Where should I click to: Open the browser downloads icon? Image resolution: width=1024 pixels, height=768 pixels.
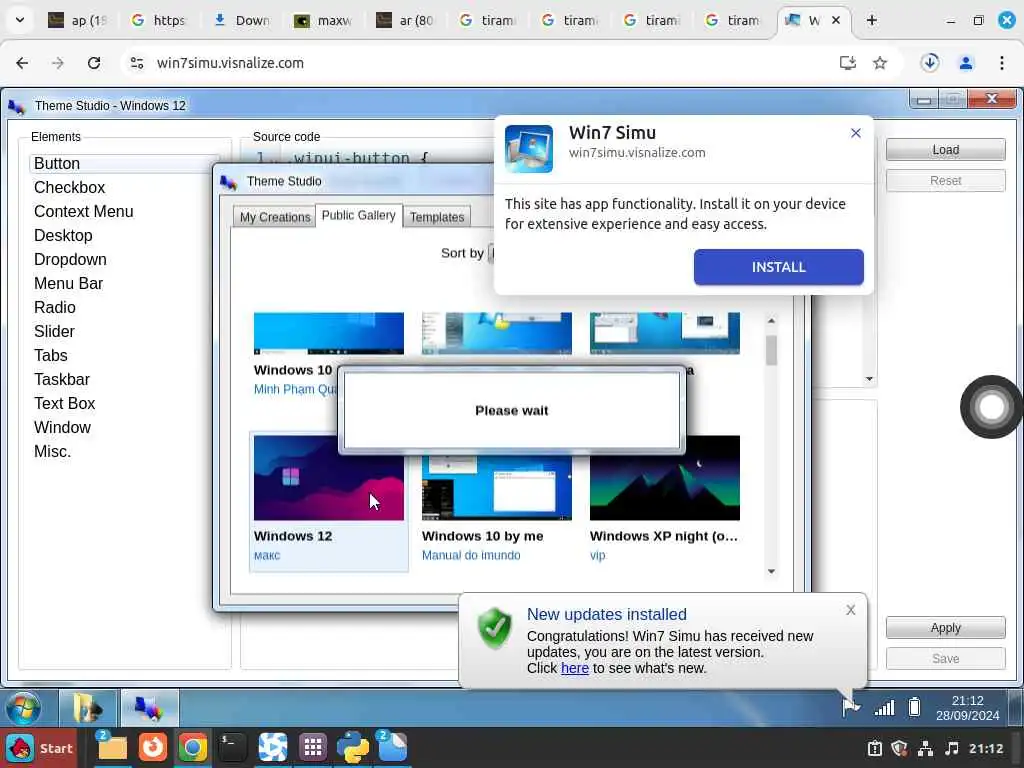pos(930,63)
